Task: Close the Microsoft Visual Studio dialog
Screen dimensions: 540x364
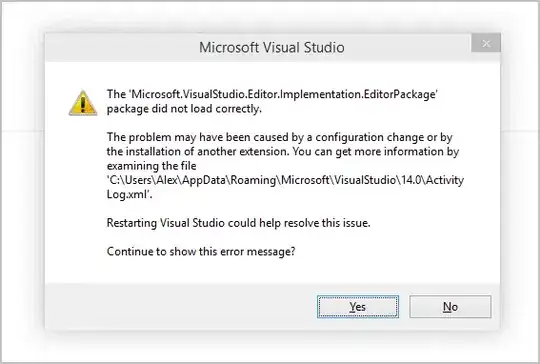Action: pyautogui.click(x=486, y=43)
